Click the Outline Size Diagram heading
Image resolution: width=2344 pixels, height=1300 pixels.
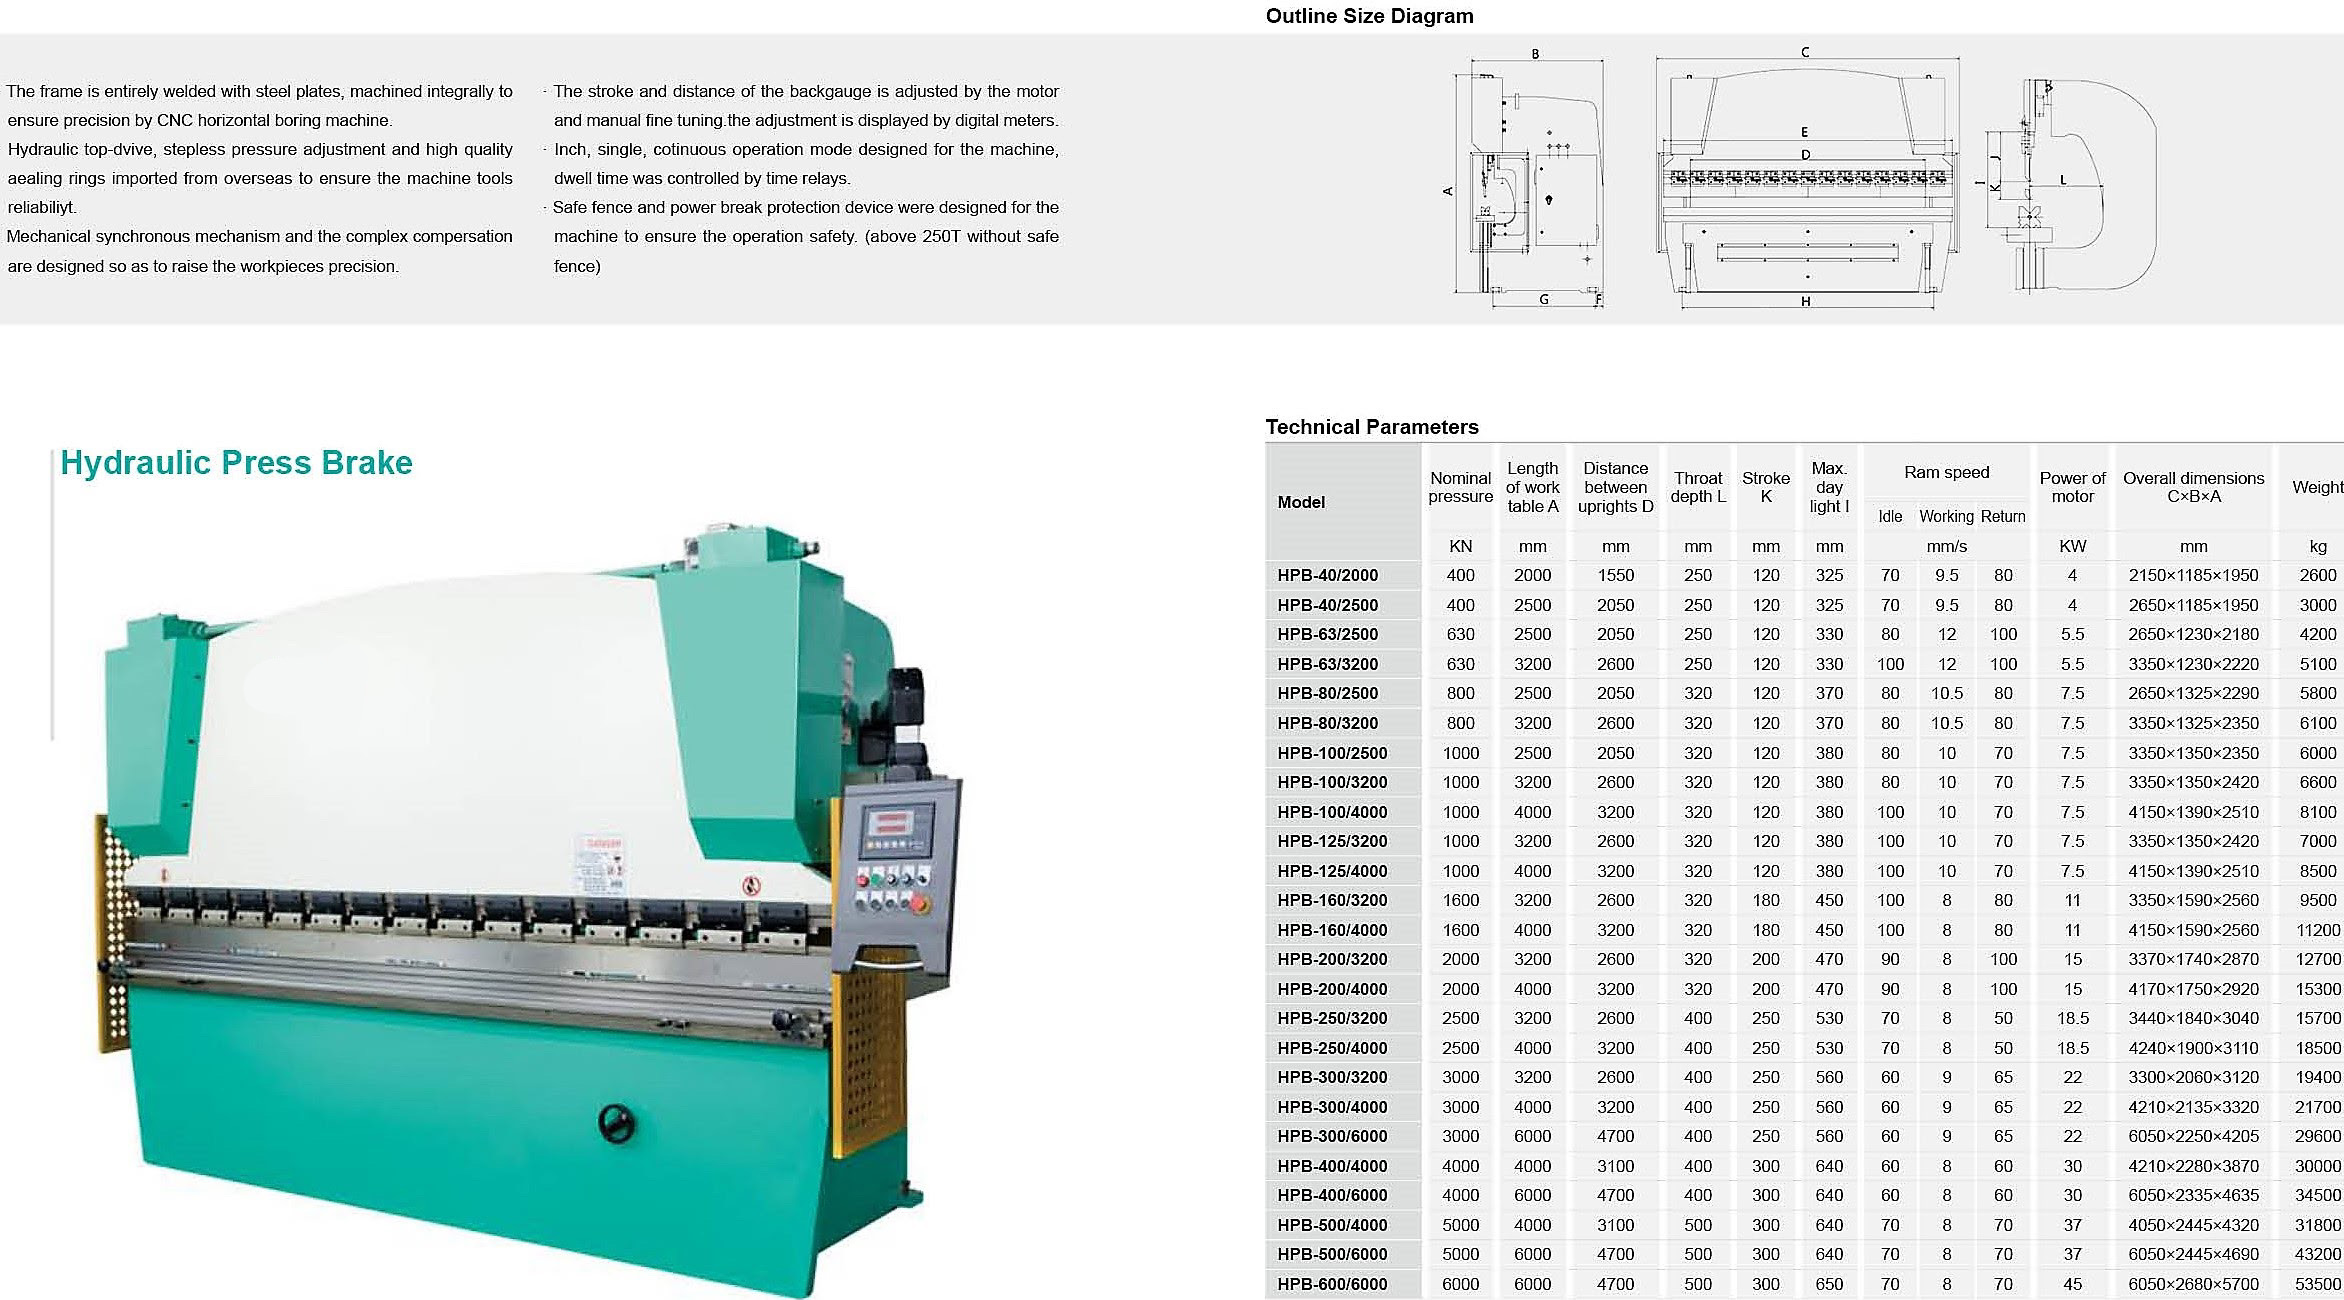[x=1369, y=16]
